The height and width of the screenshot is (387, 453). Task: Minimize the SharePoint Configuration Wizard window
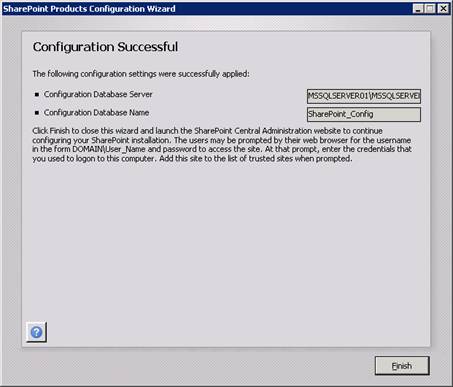point(418,9)
